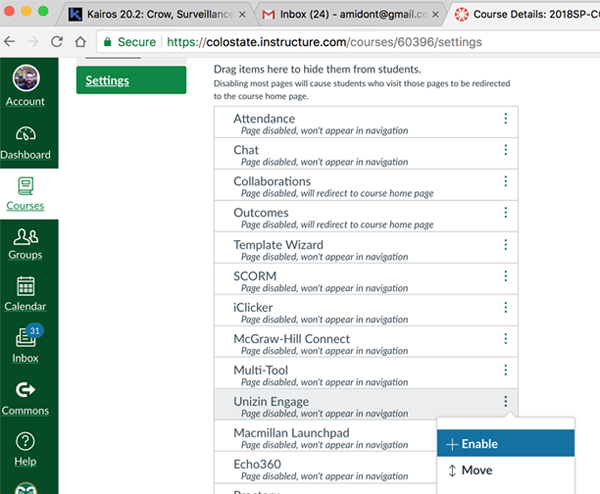The image size is (600, 494).
Task: Close the Gmail Inbox tab
Action: [x=435, y=15]
